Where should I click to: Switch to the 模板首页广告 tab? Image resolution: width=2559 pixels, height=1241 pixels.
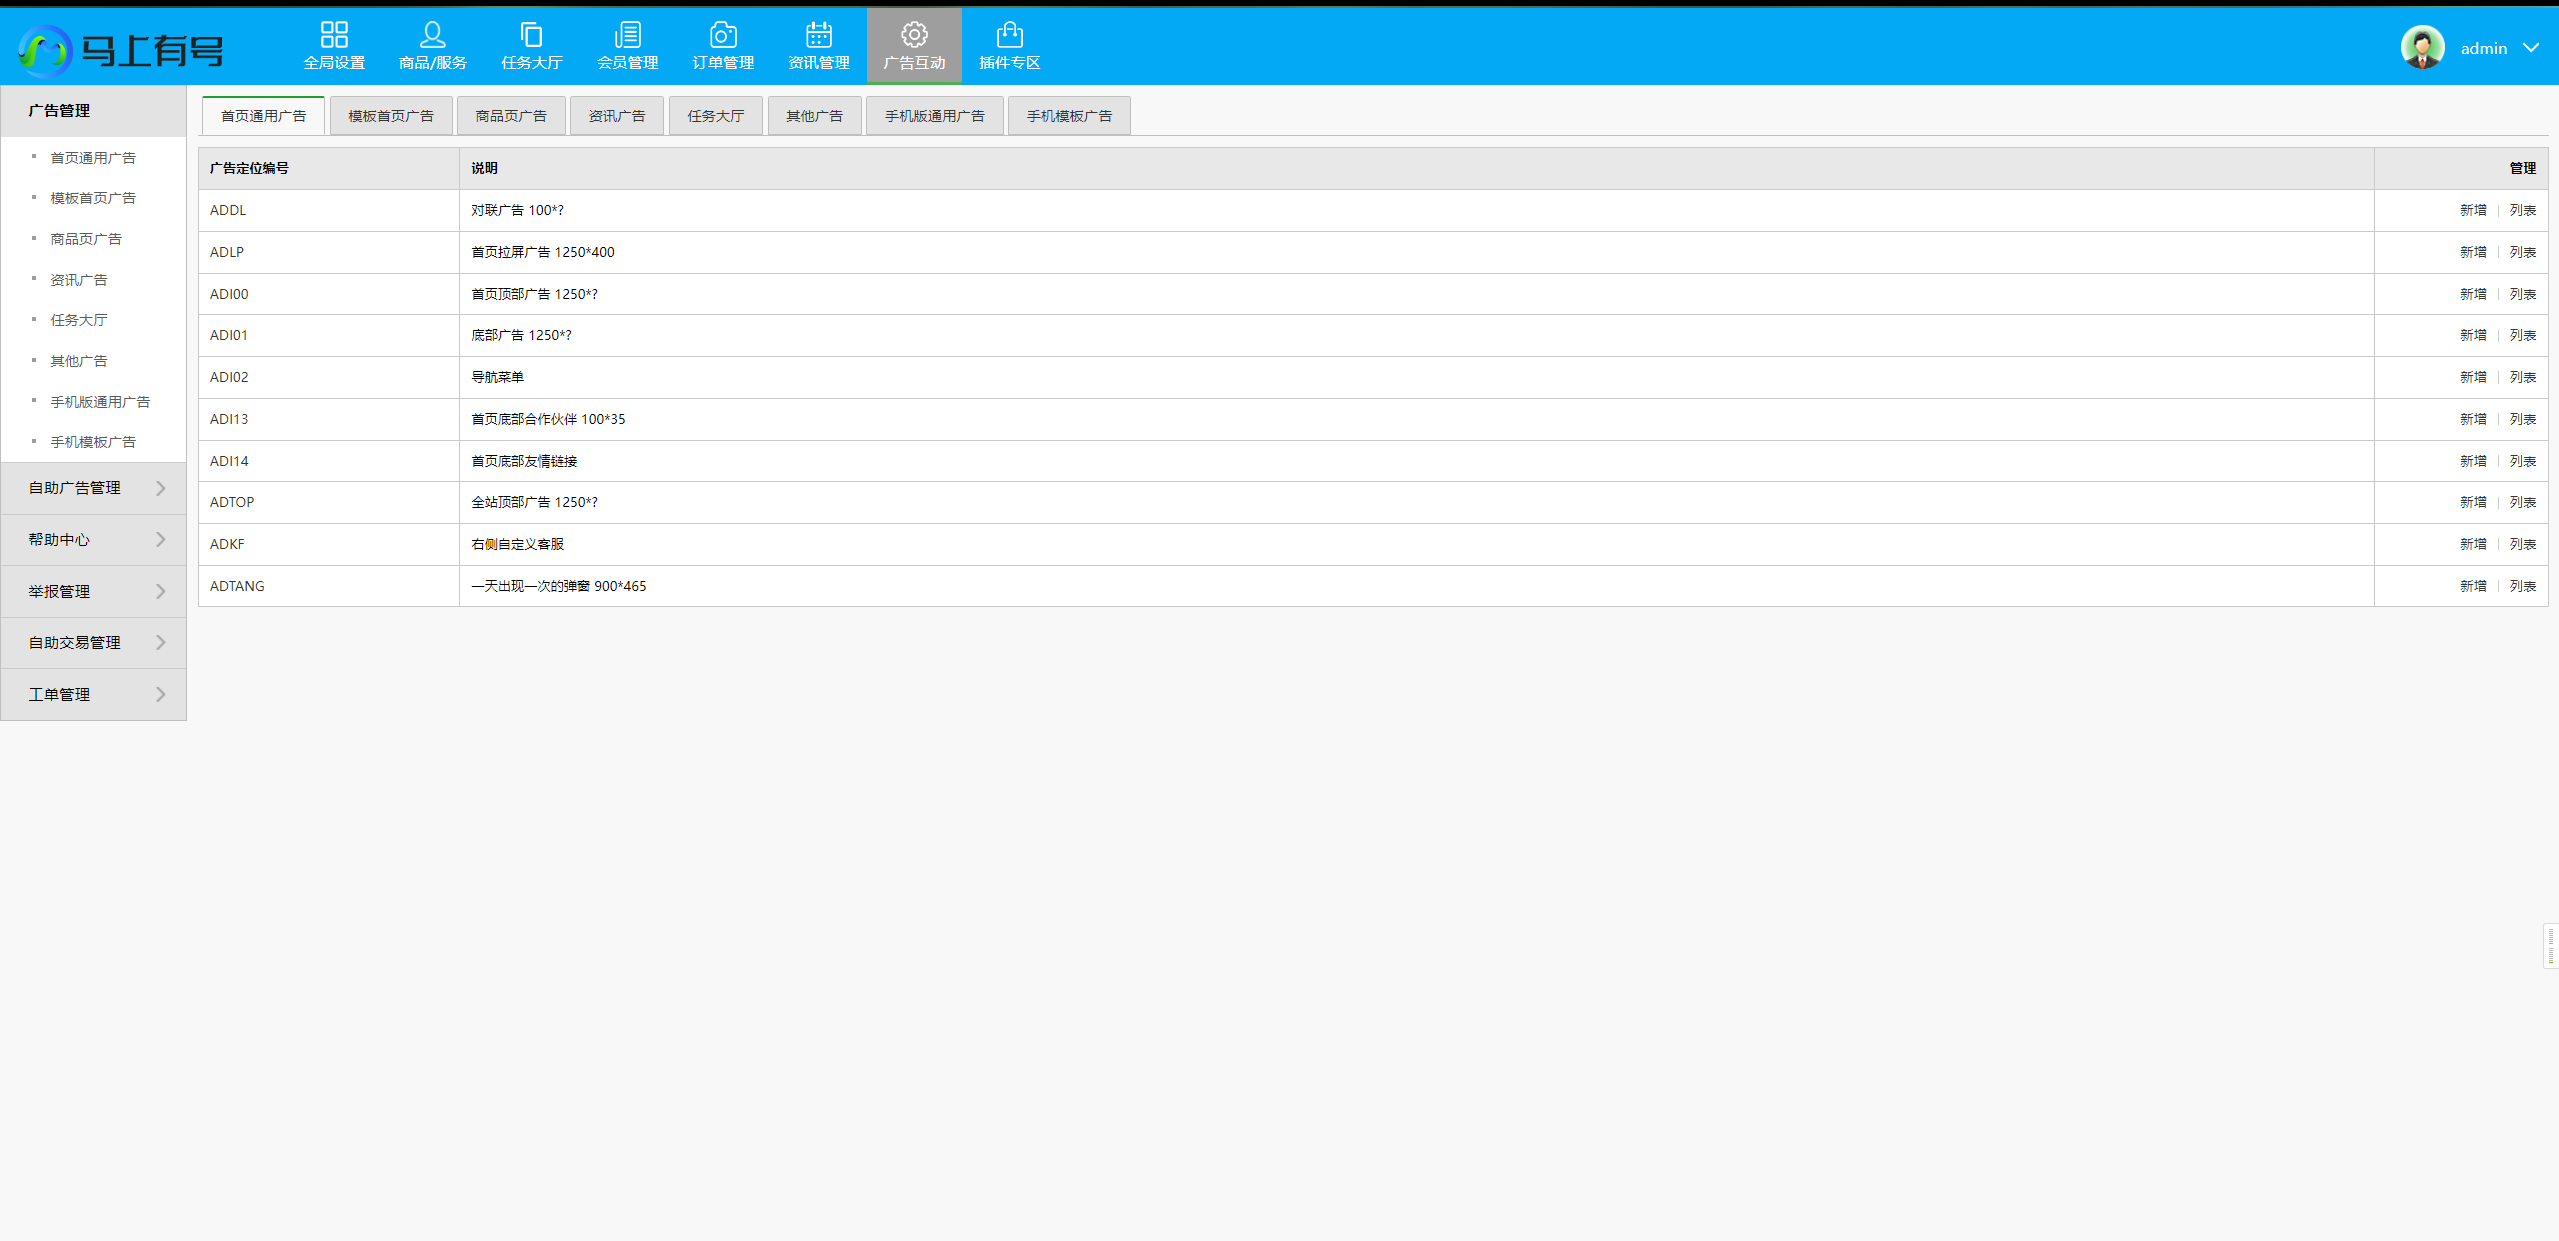coord(391,116)
